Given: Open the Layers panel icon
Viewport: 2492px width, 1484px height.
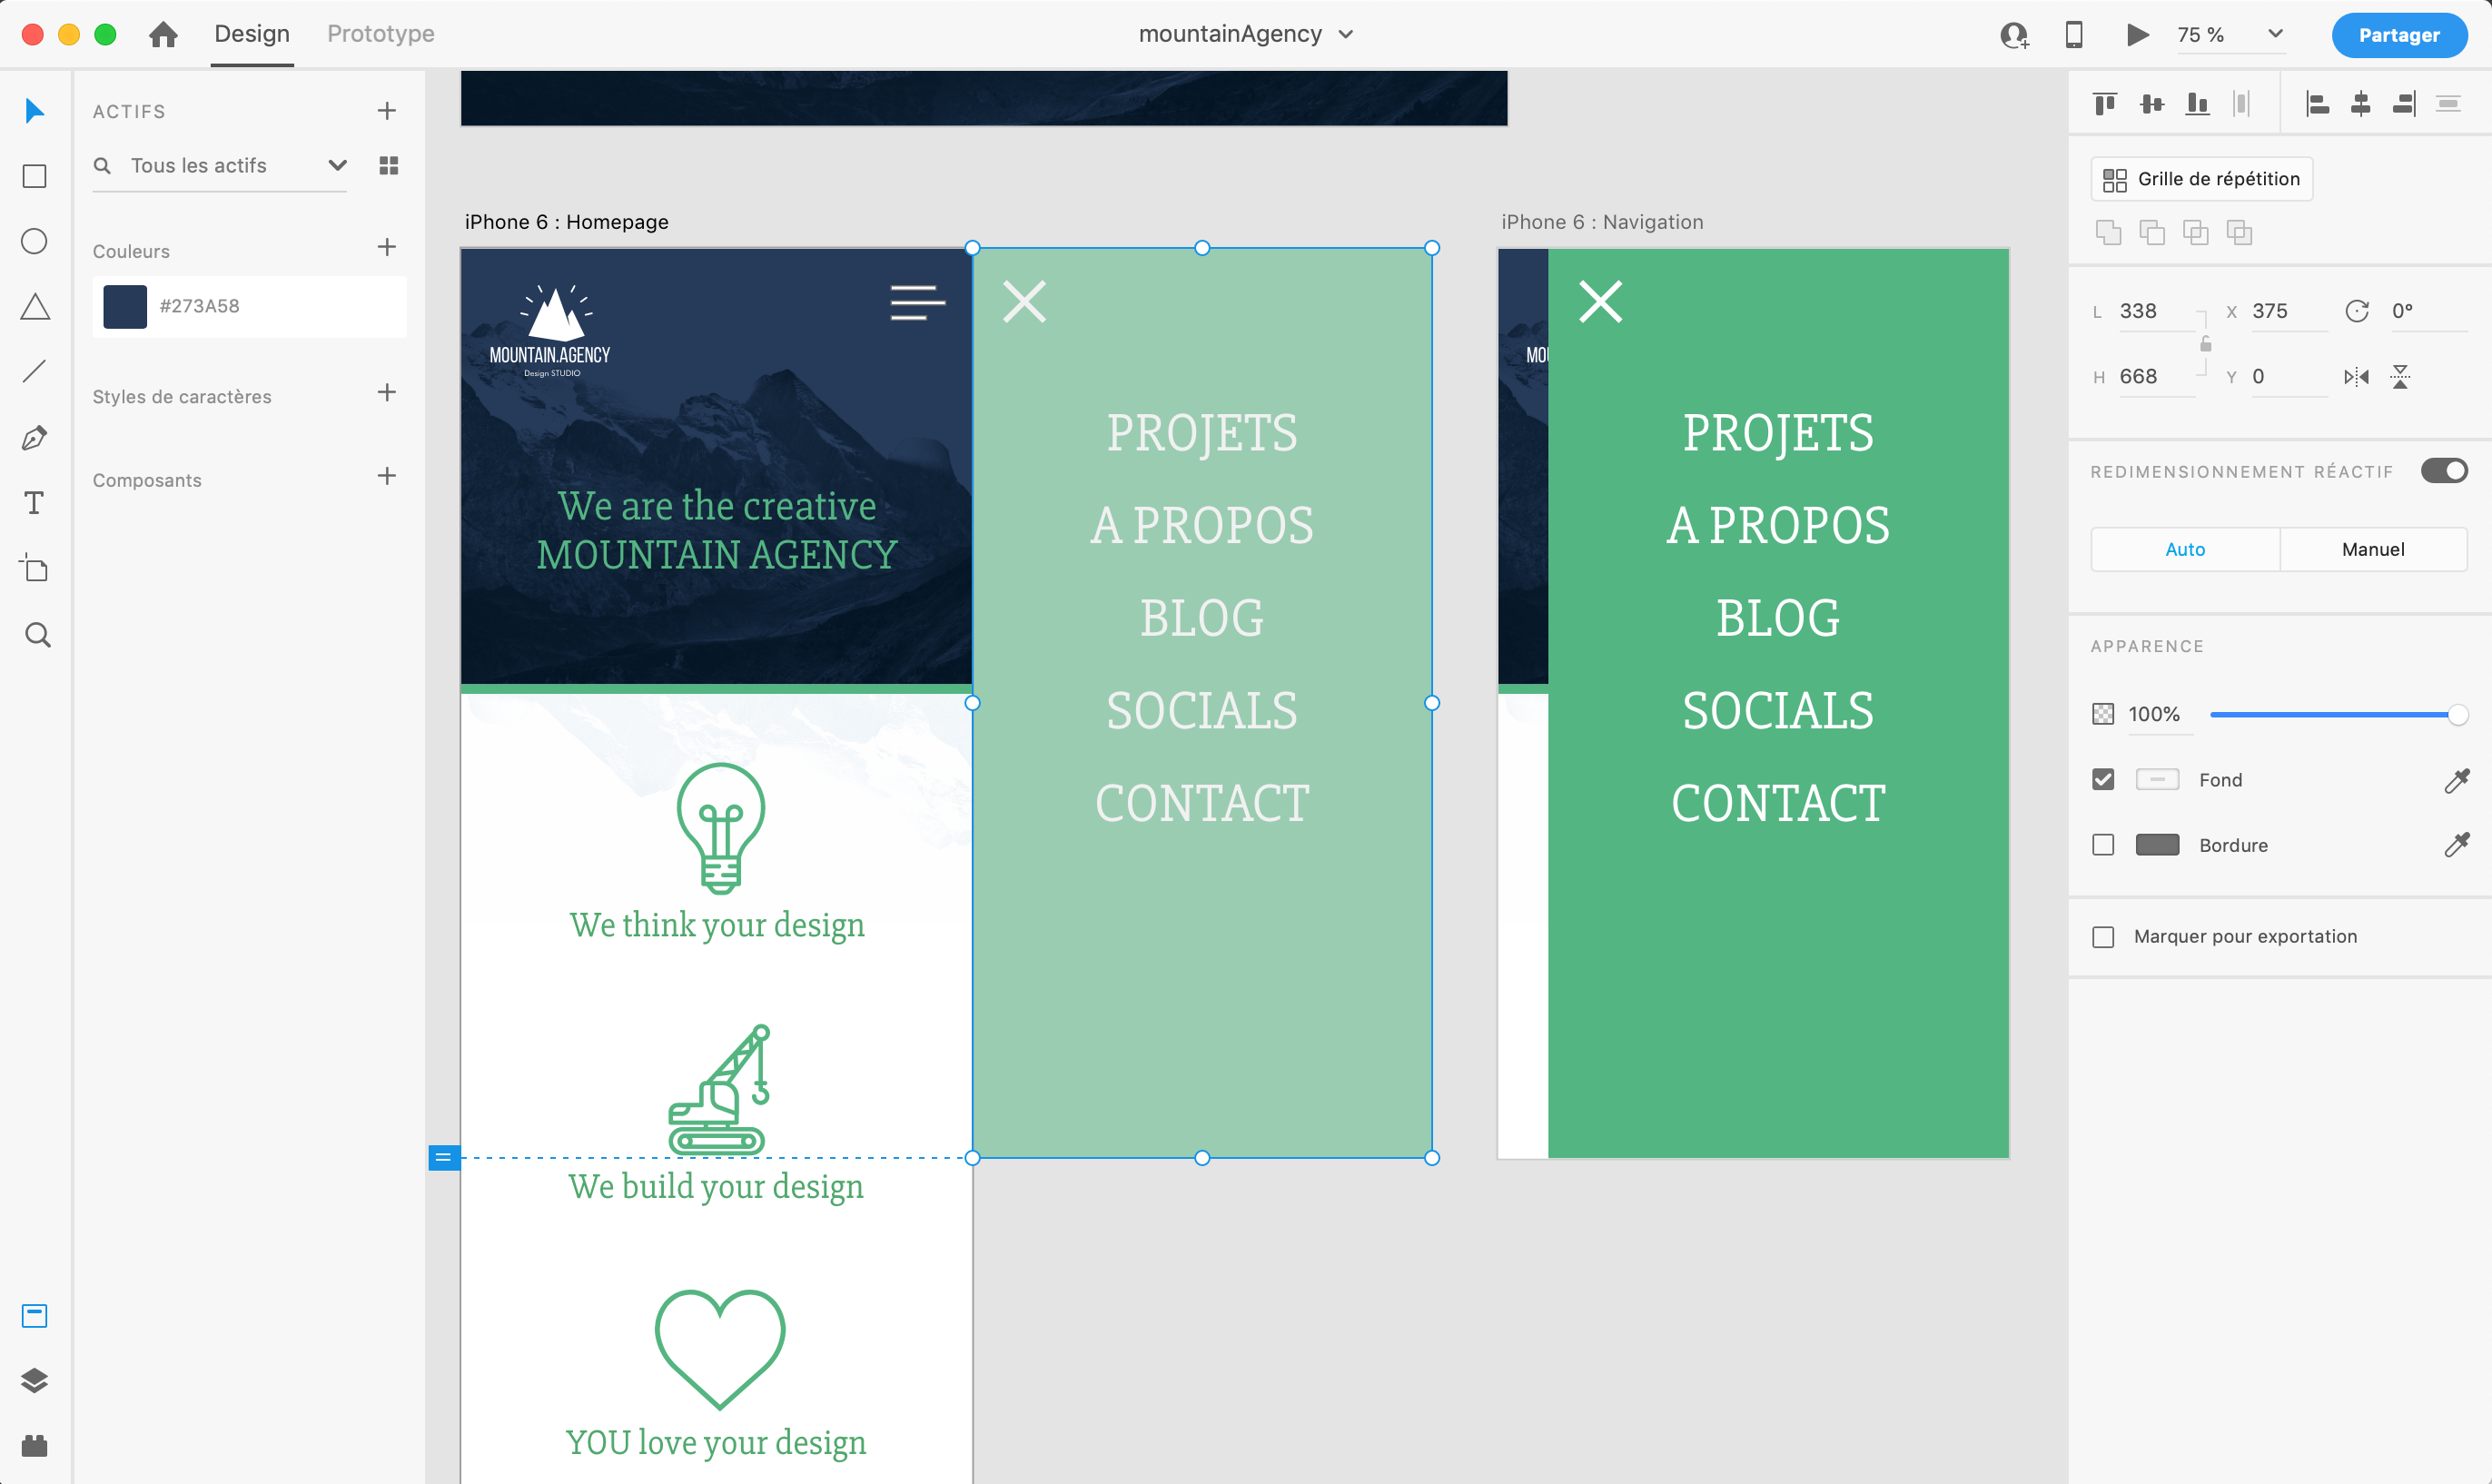Looking at the screenshot, I should pos(35,1381).
